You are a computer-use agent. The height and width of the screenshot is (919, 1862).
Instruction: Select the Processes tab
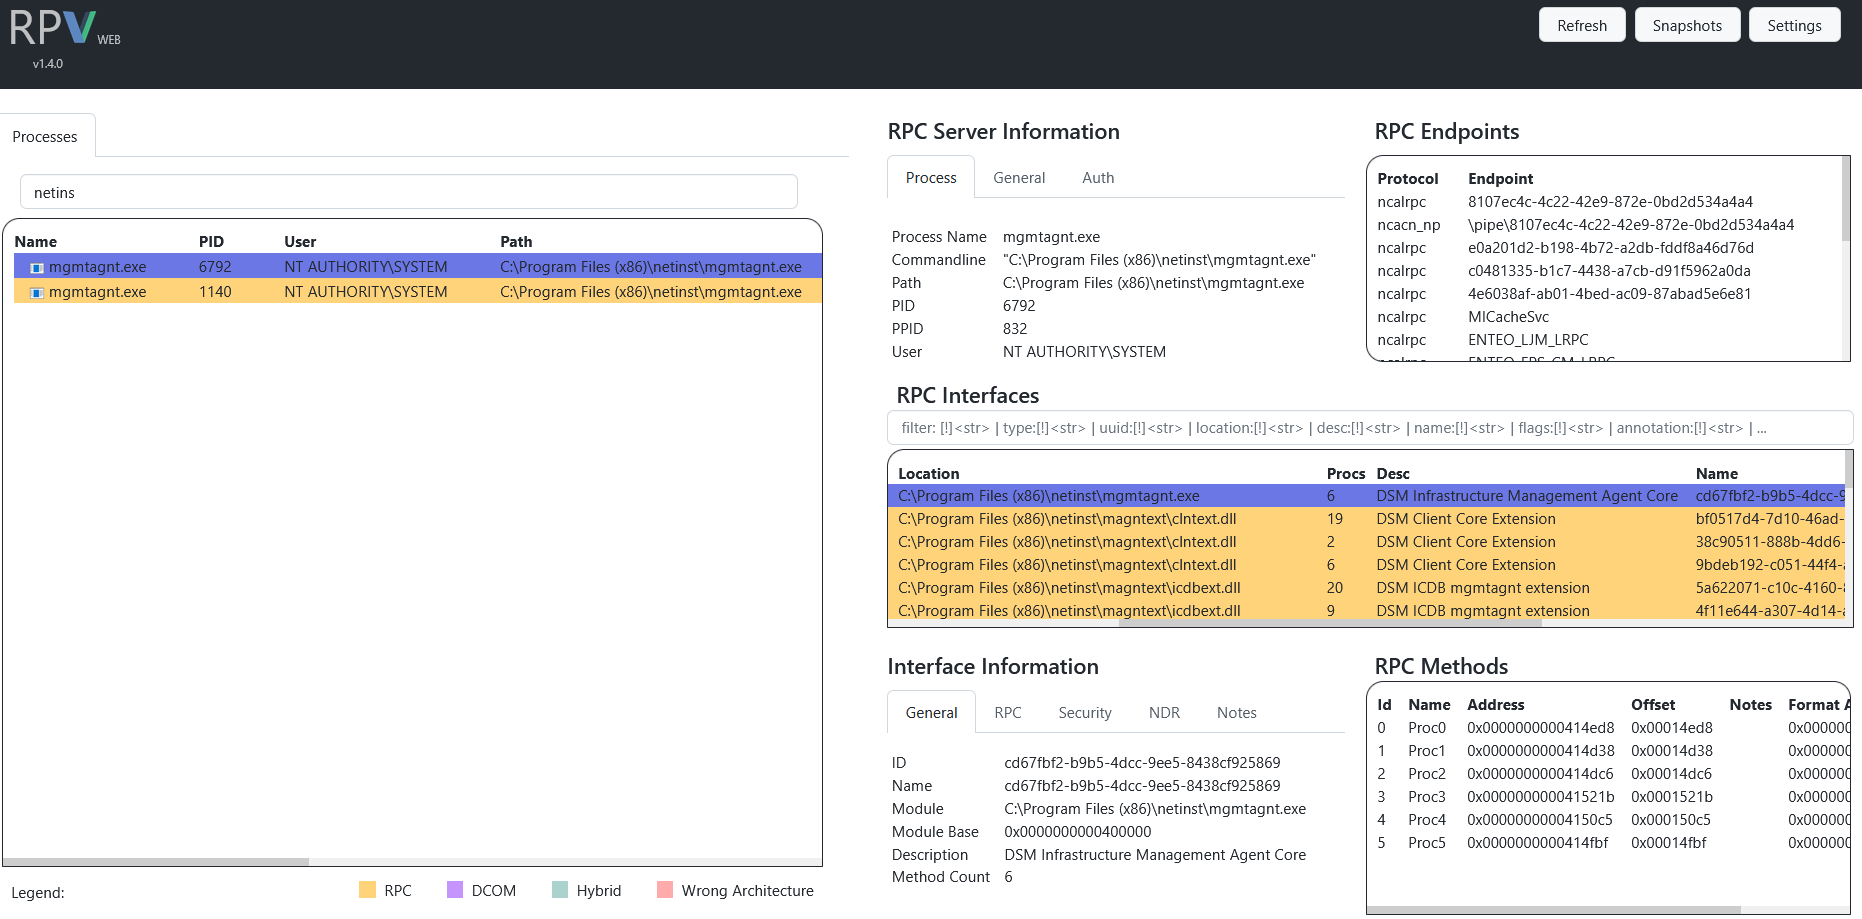[45, 136]
